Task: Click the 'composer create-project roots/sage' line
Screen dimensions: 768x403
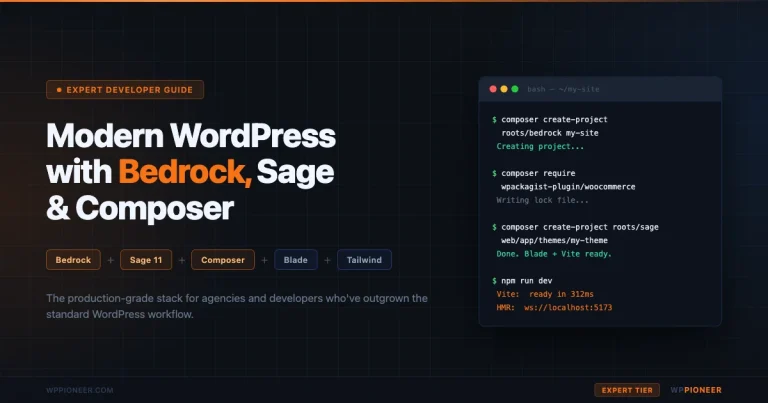Action: (576, 227)
